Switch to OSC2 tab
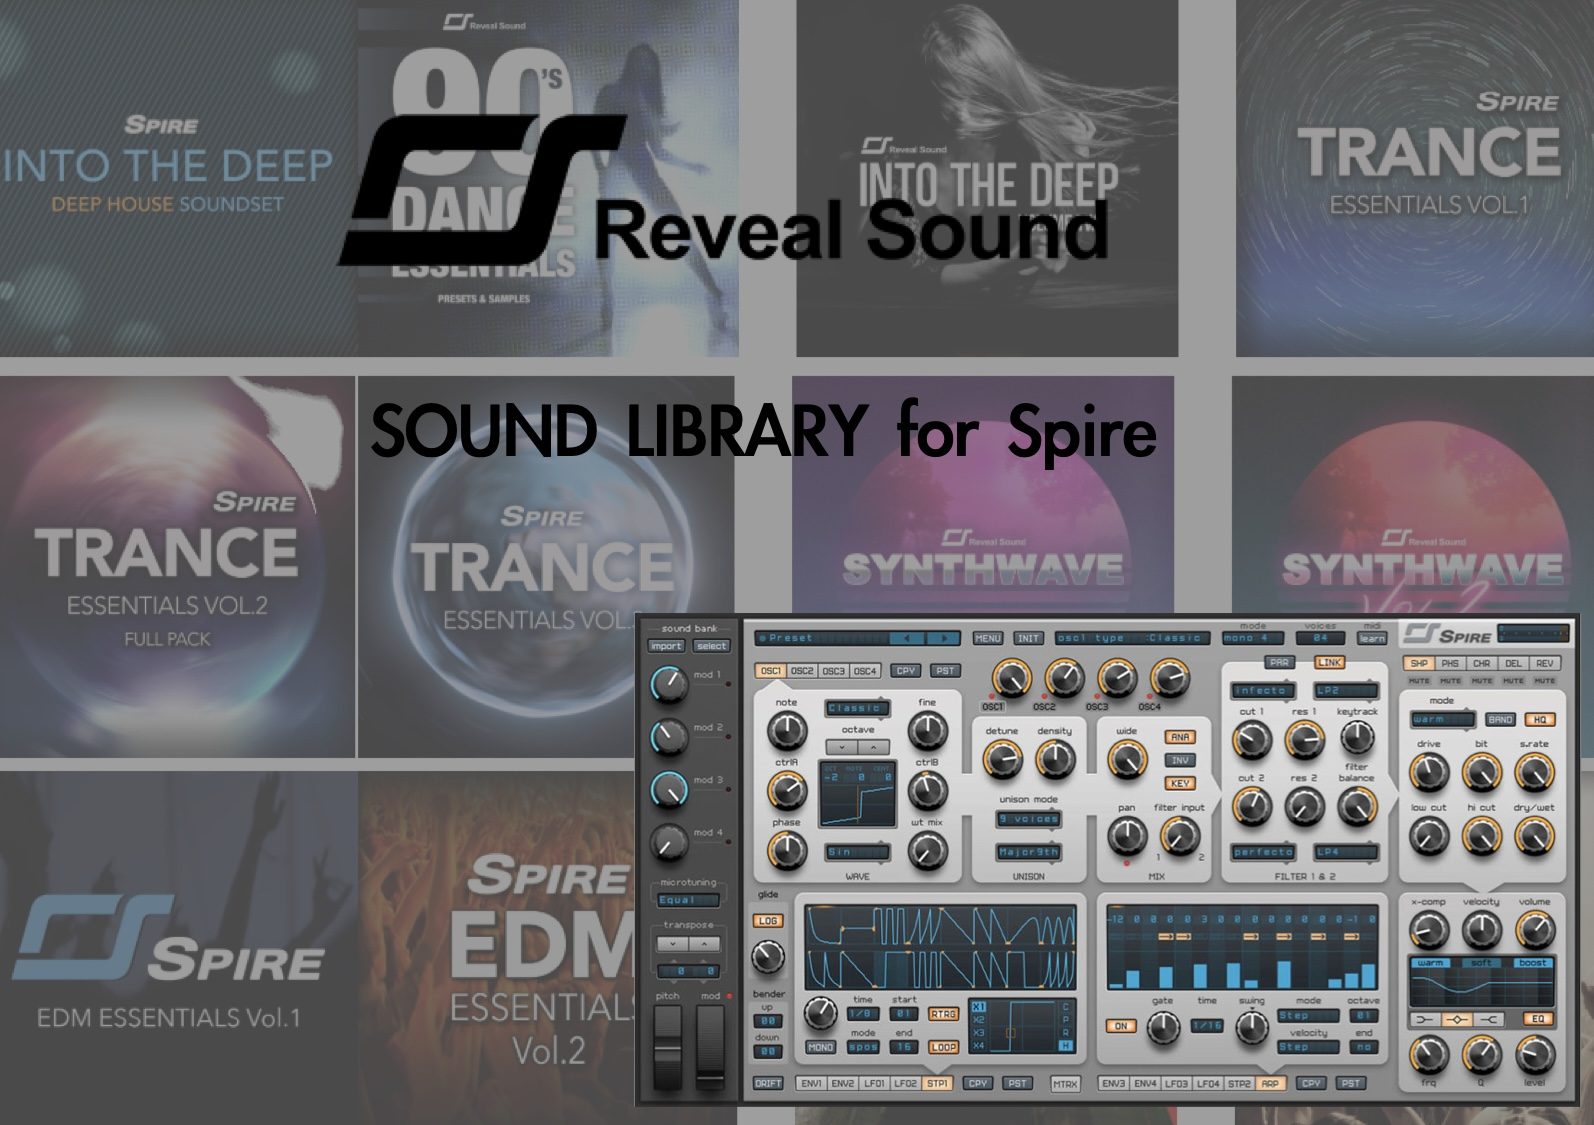Image resolution: width=1594 pixels, height=1125 pixels. 802,671
